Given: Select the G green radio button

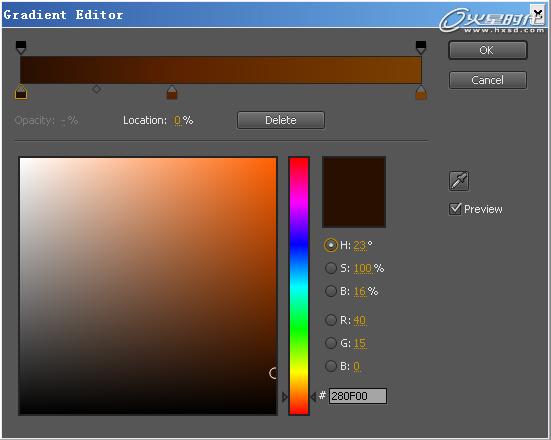Looking at the screenshot, I should 331,343.
